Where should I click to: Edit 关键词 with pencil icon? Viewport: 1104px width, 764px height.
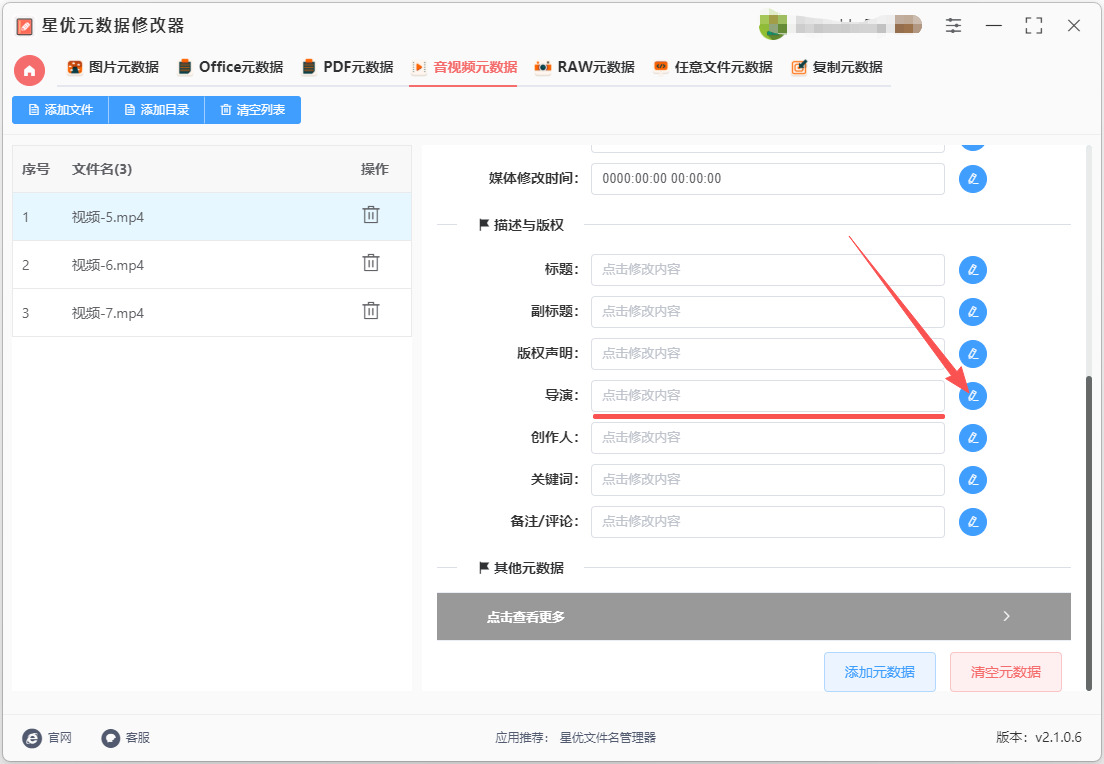tap(973, 480)
